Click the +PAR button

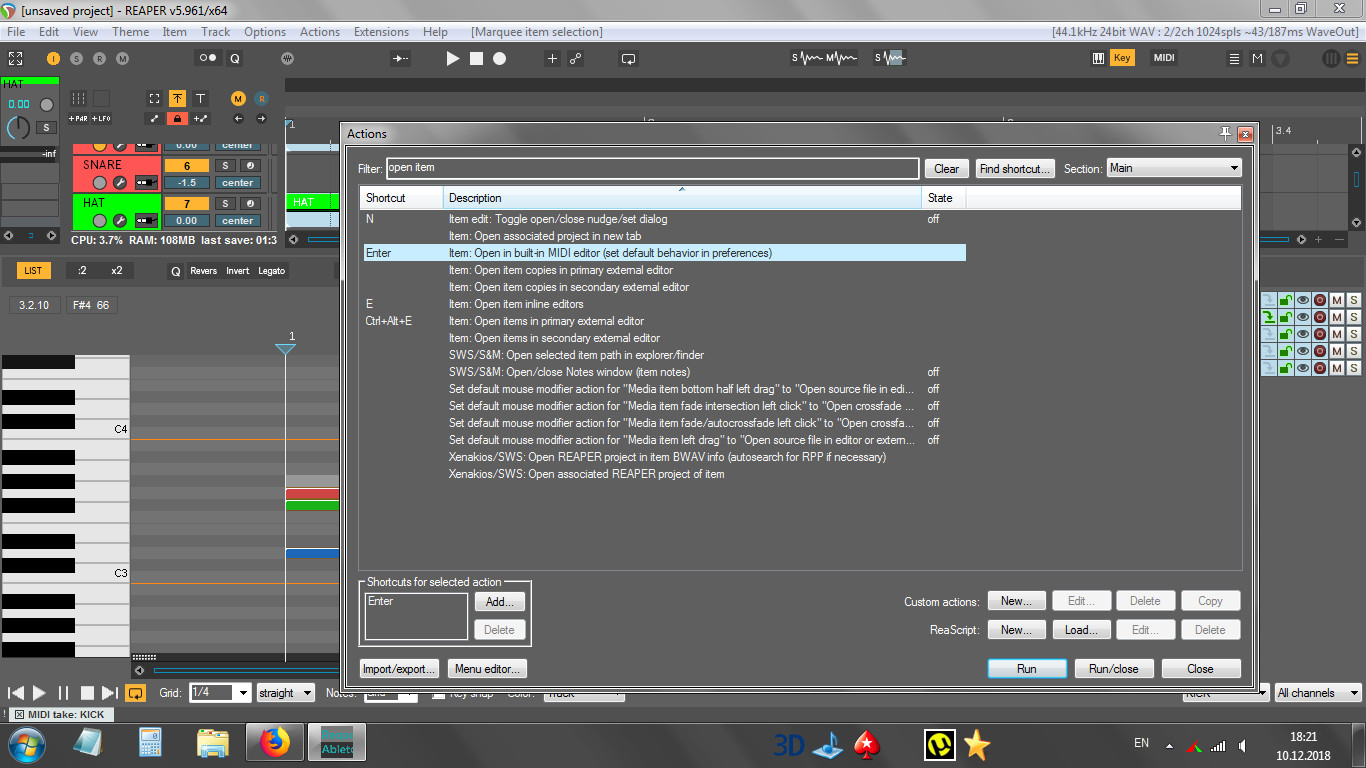coord(78,118)
